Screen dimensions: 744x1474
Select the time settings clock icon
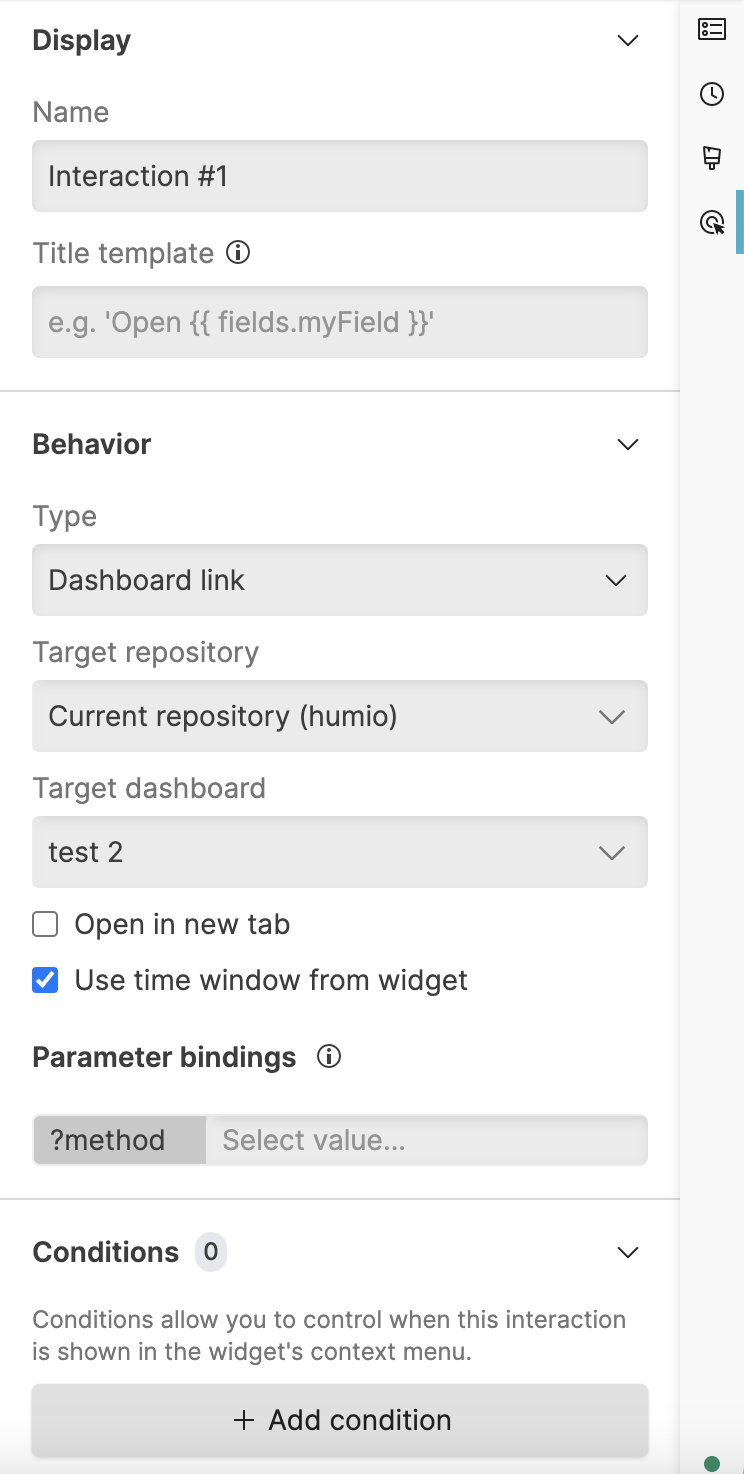712,95
